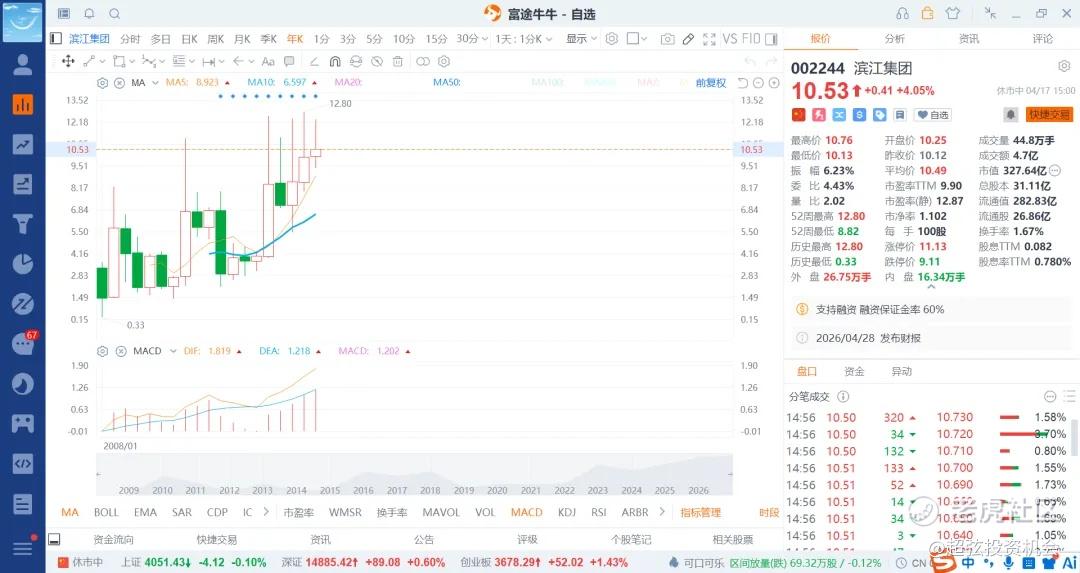Select the 周K chart period
The image size is (1080, 573).
coord(216,39)
